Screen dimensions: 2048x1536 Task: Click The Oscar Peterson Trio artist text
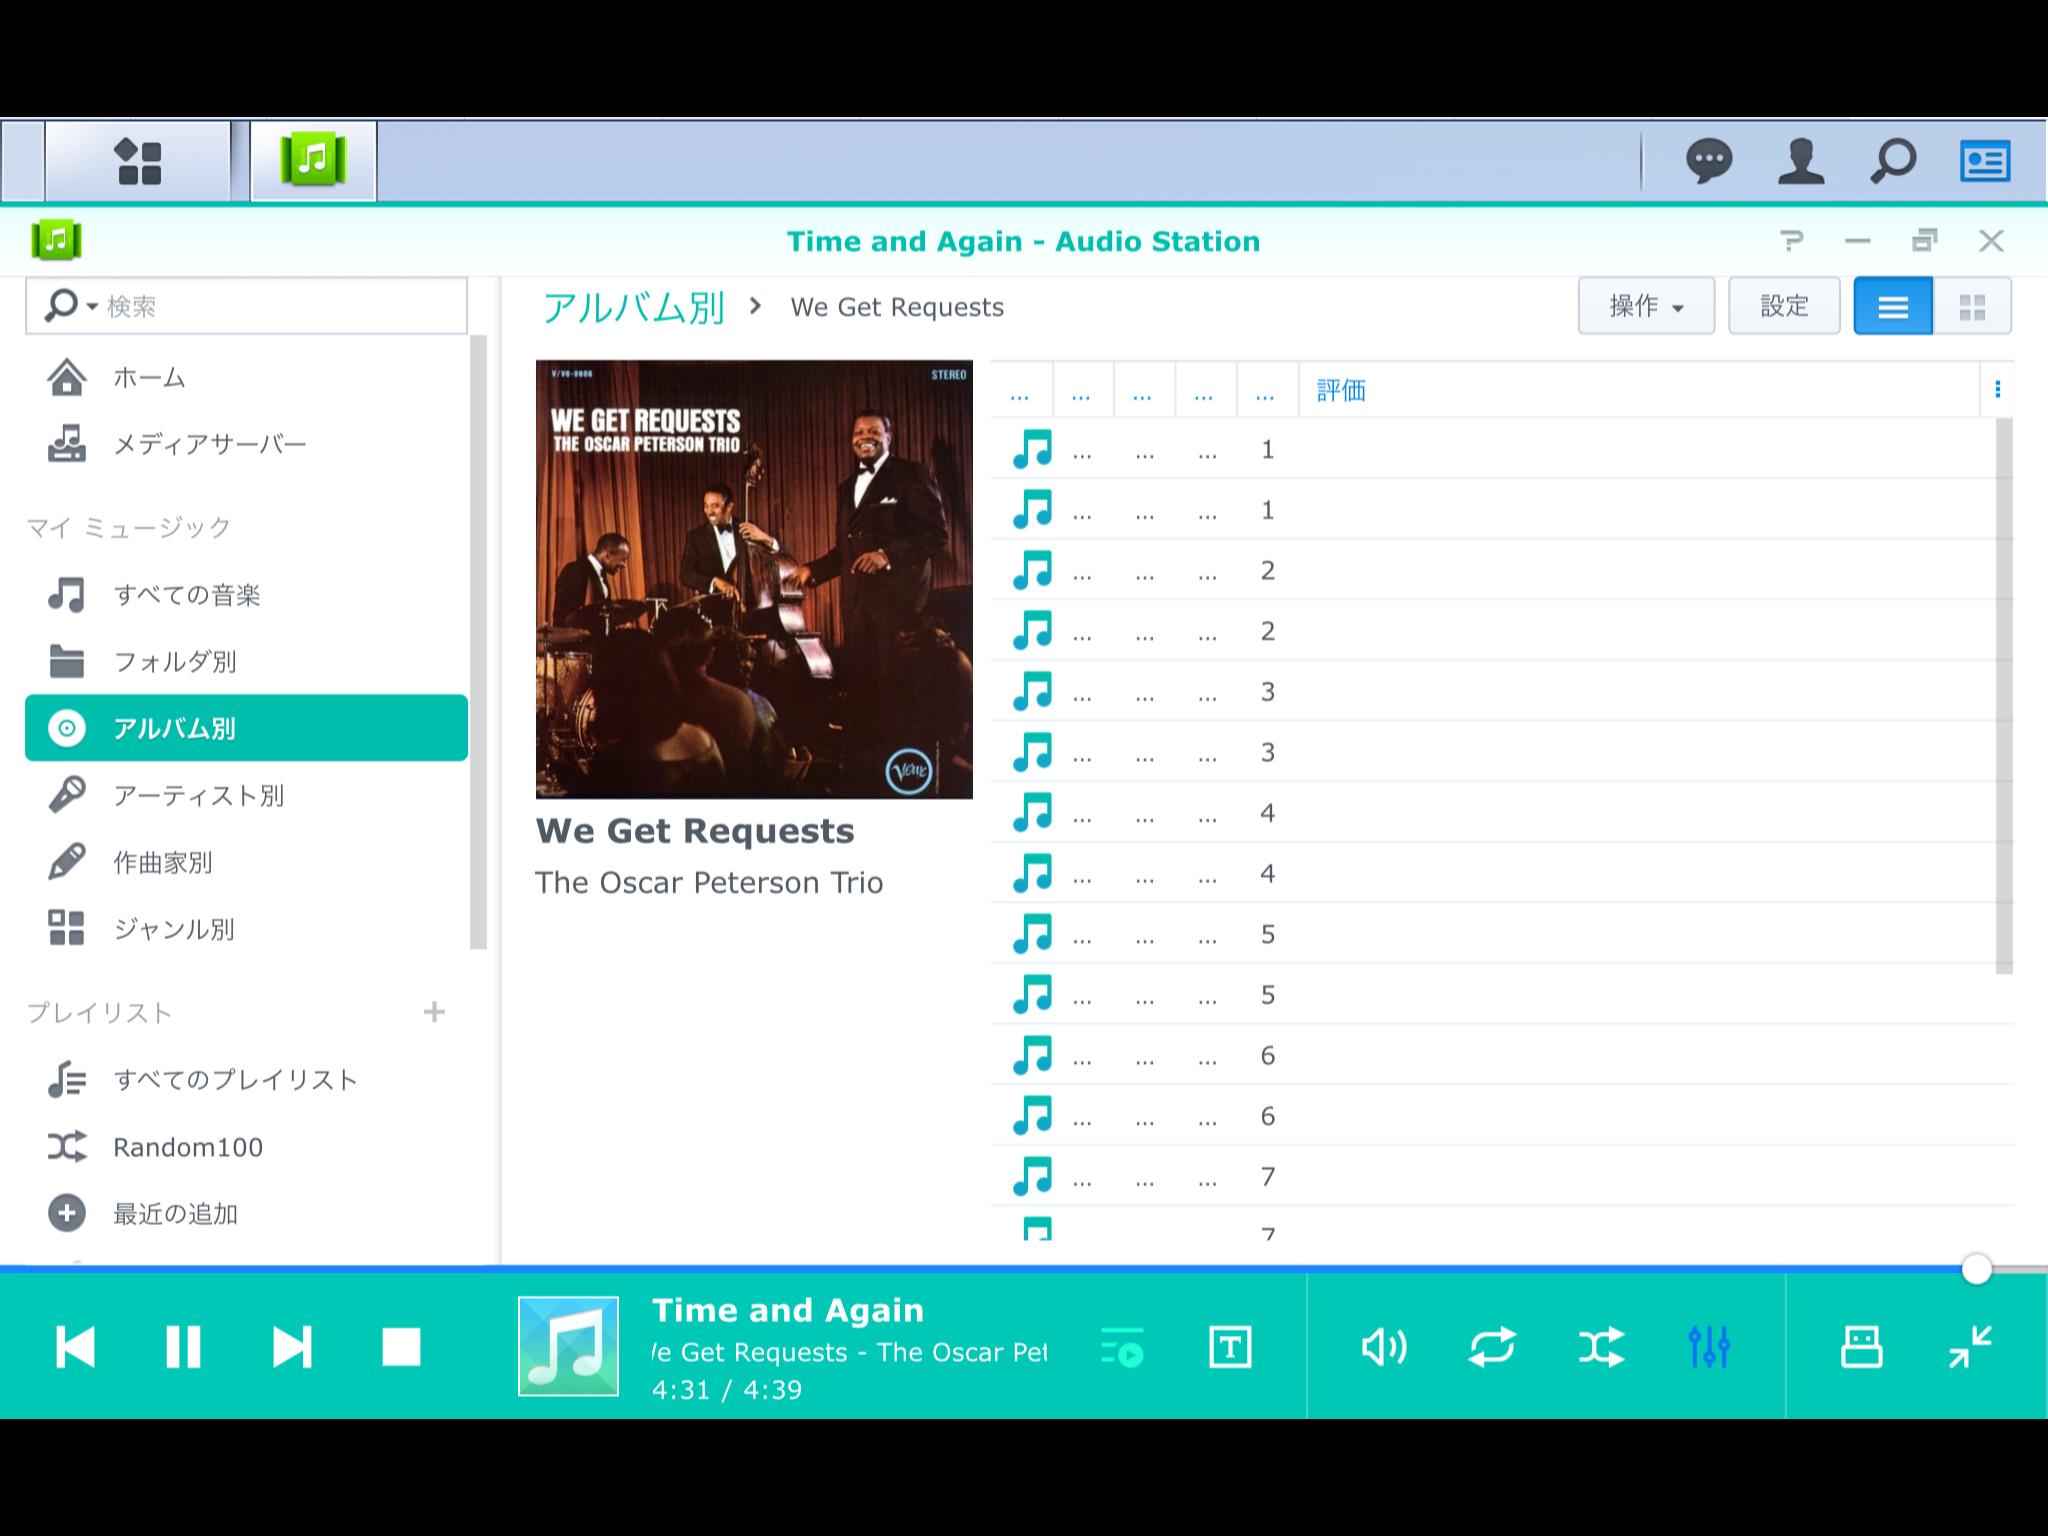(x=709, y=883)
